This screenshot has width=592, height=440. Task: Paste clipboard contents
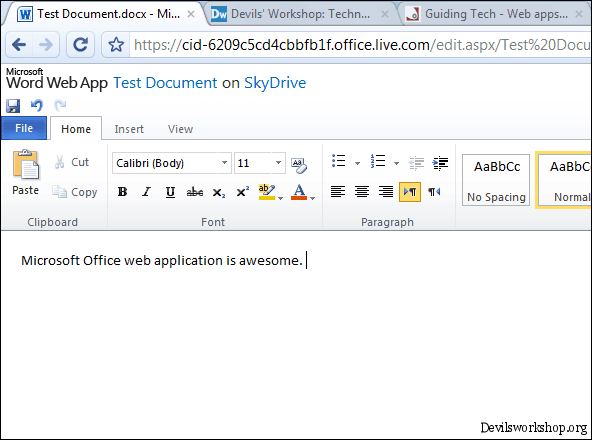(25, 173)
